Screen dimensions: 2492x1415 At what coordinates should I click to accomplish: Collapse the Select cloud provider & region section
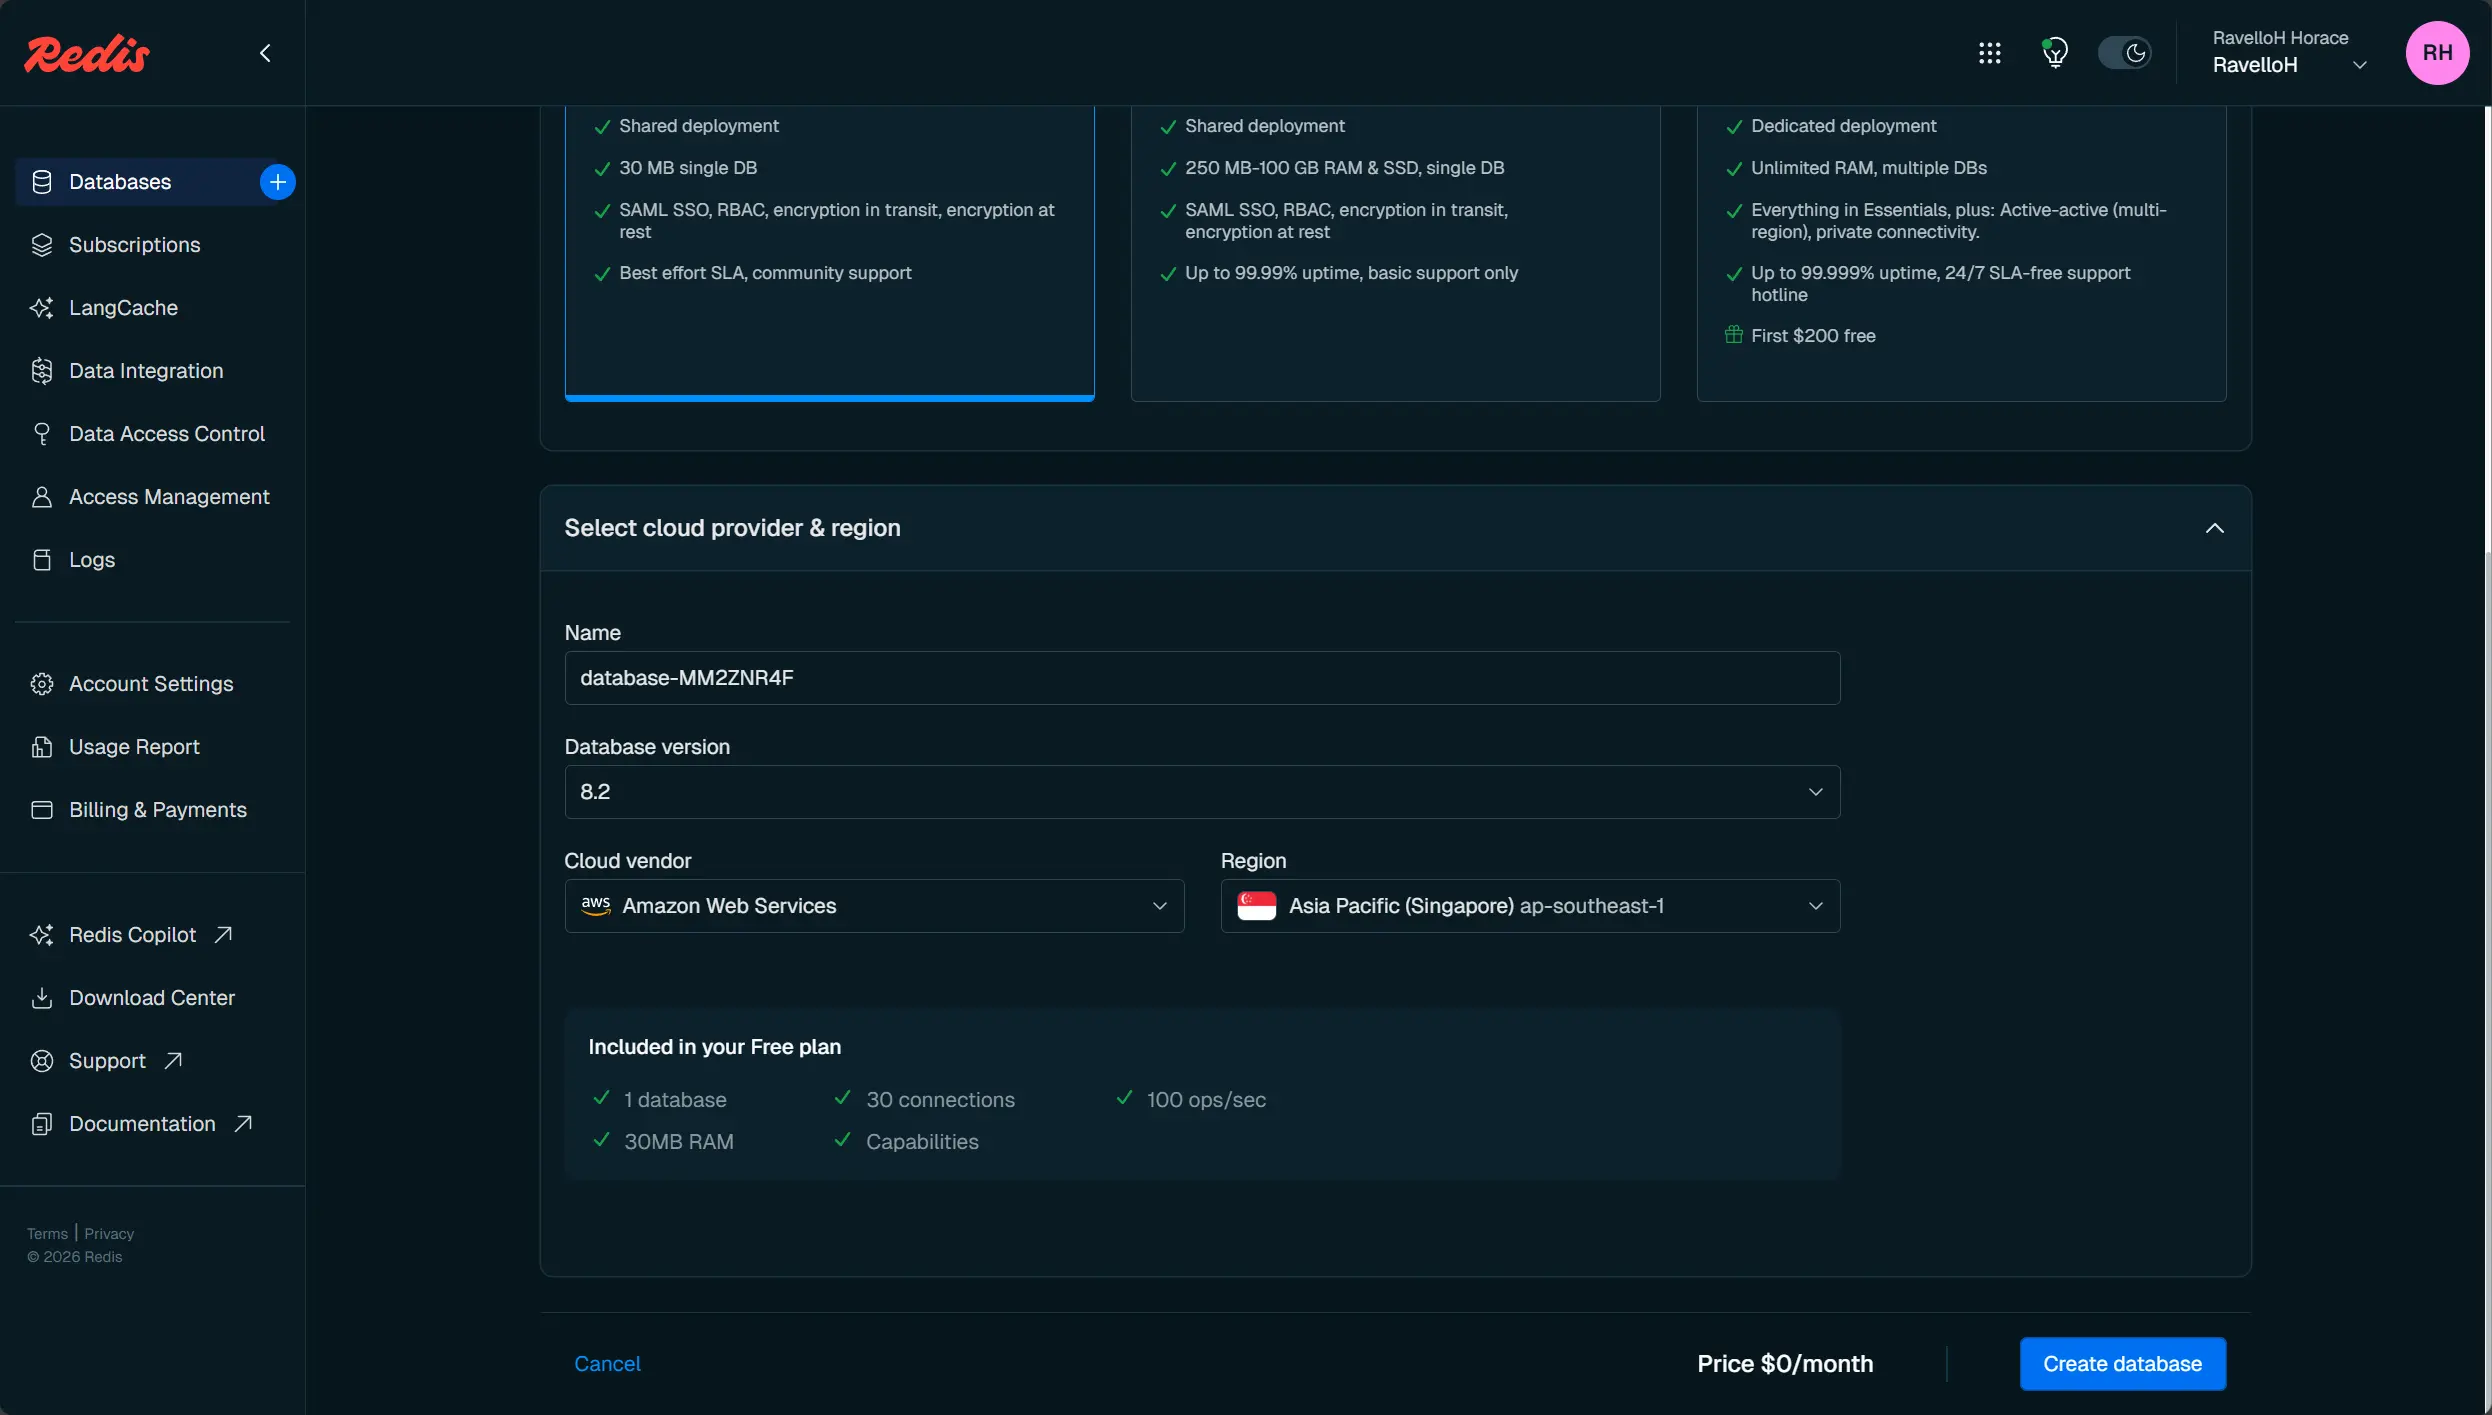(x=2214, y=528)
